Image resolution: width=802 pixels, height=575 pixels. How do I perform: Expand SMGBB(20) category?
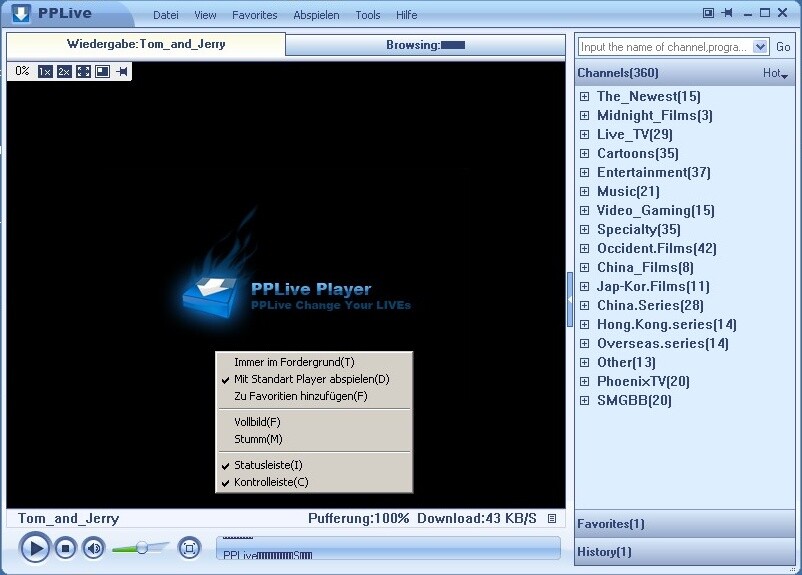(584, 400)
